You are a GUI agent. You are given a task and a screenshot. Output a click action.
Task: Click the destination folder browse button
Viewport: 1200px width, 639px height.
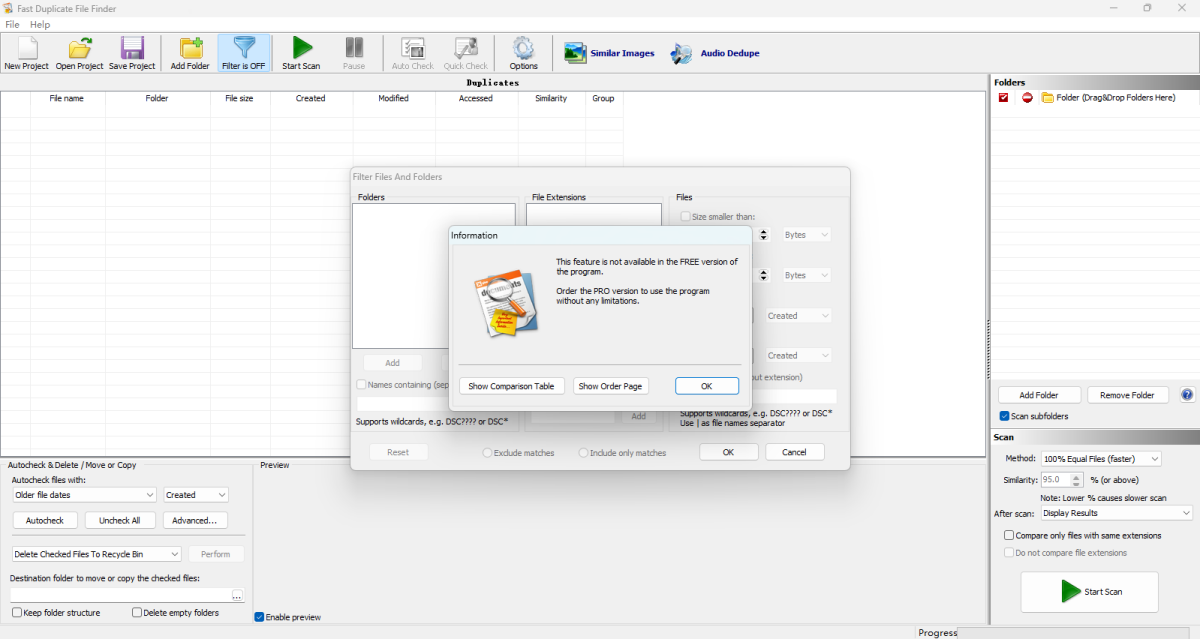[237, 595]
